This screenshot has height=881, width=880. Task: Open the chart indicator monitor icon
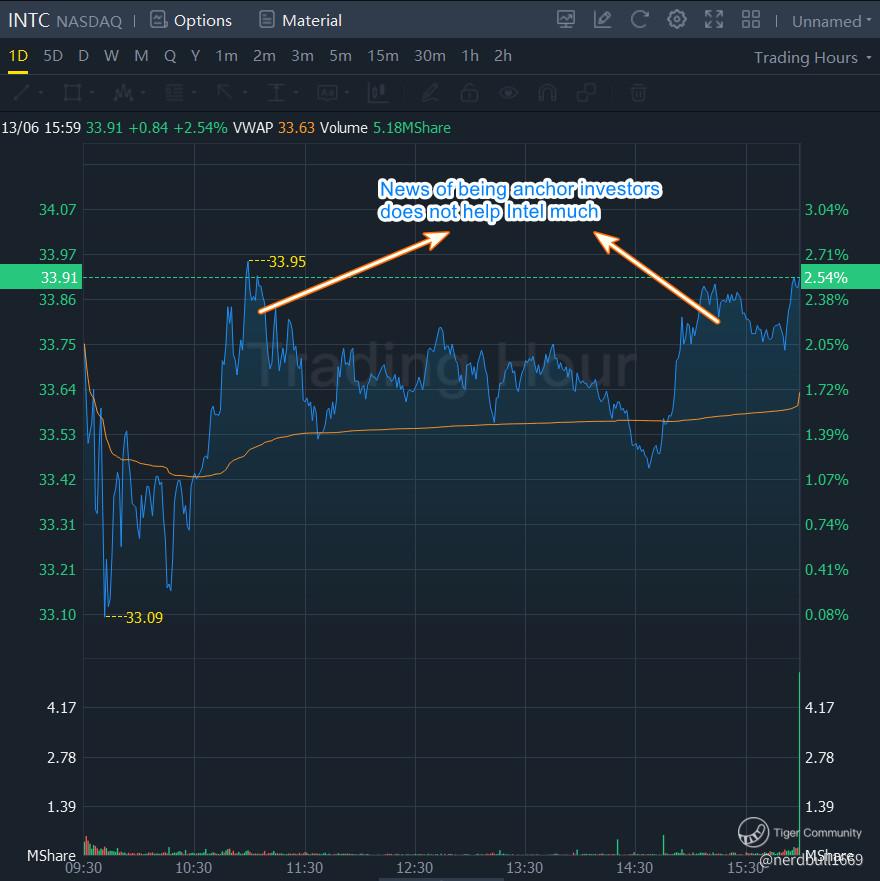point(566,20)
